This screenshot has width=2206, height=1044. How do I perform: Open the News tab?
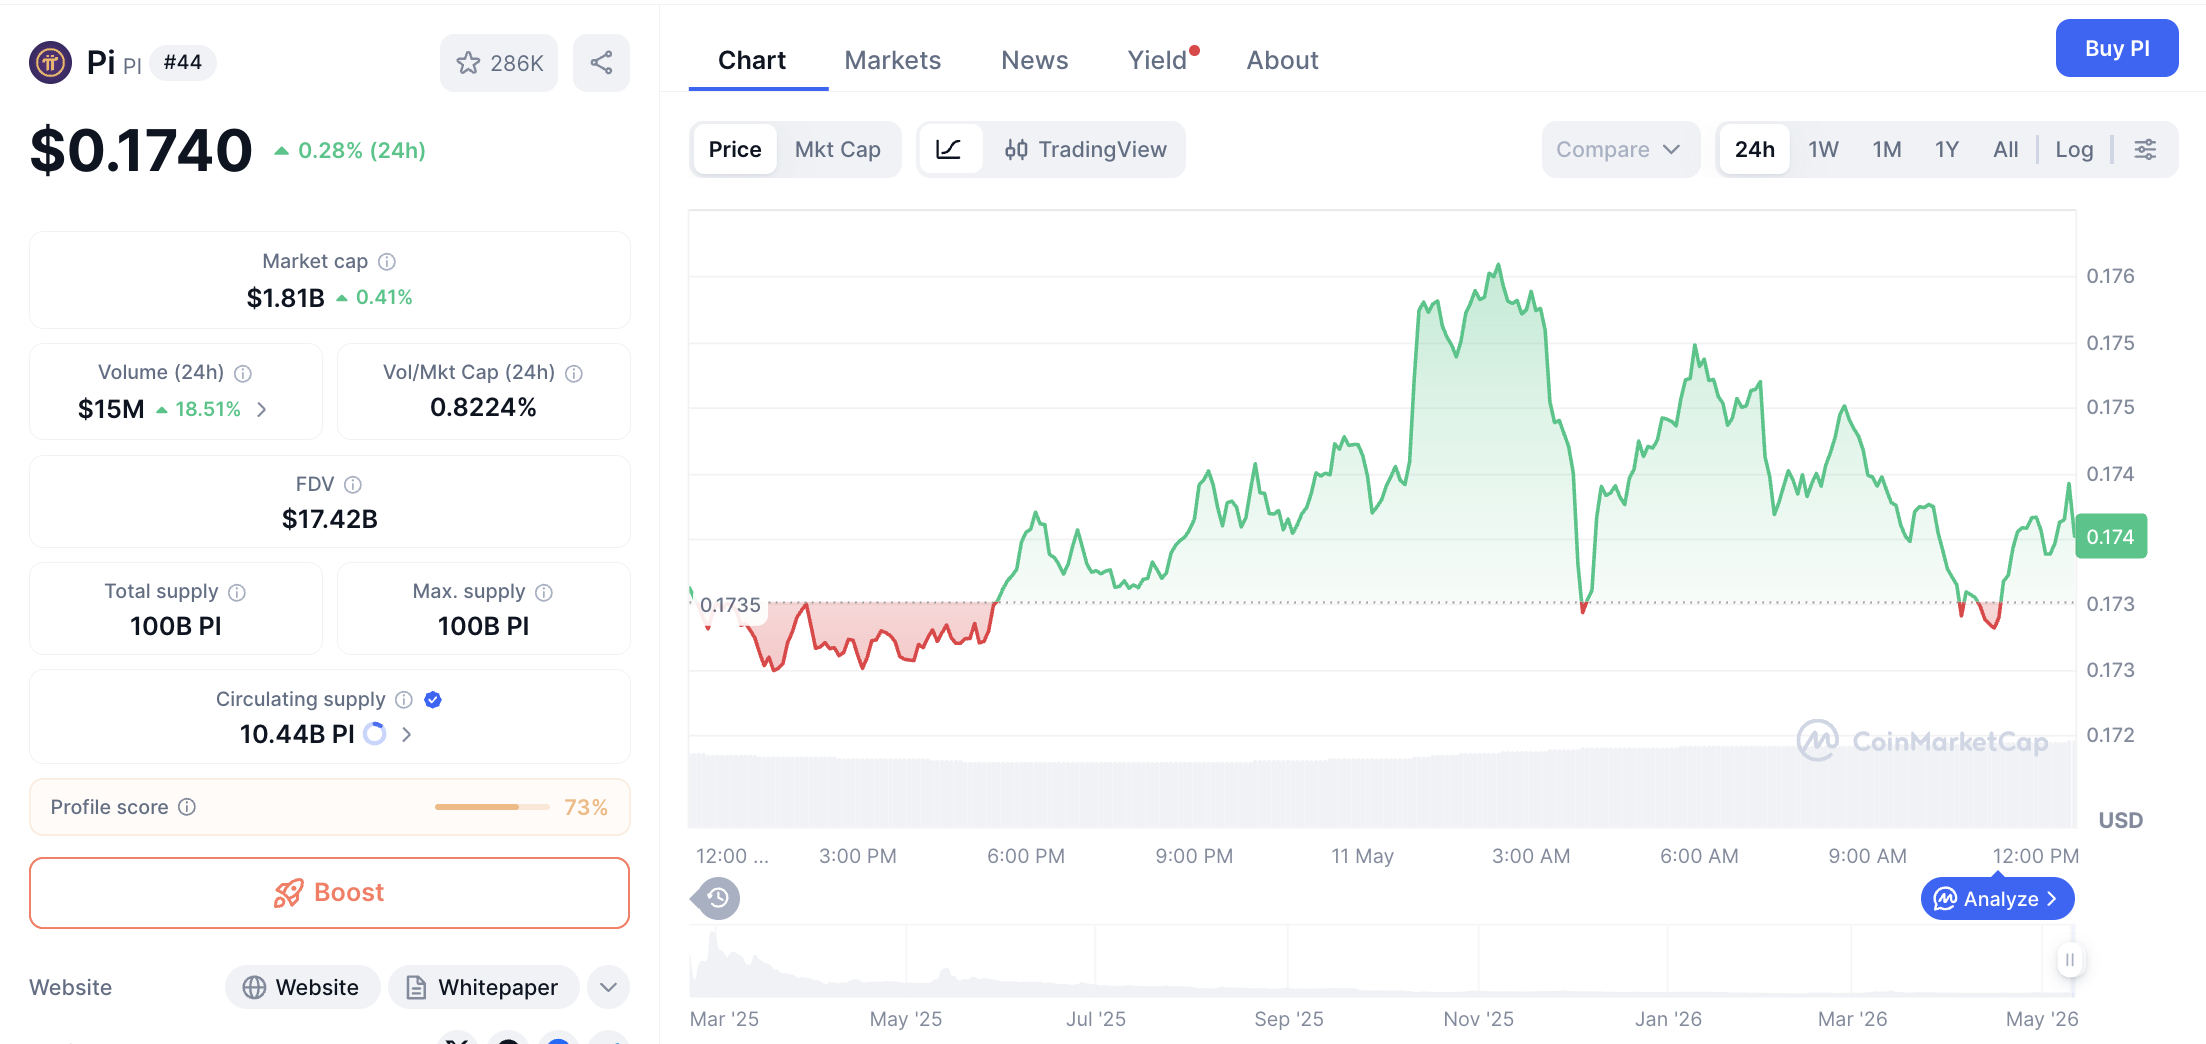tap(1034, 60)
